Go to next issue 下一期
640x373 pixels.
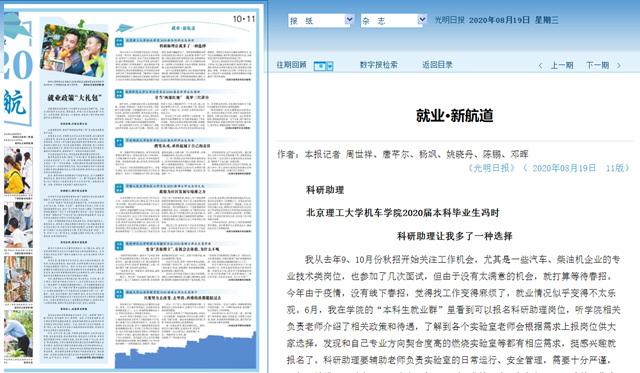click(x=598, y=65)
